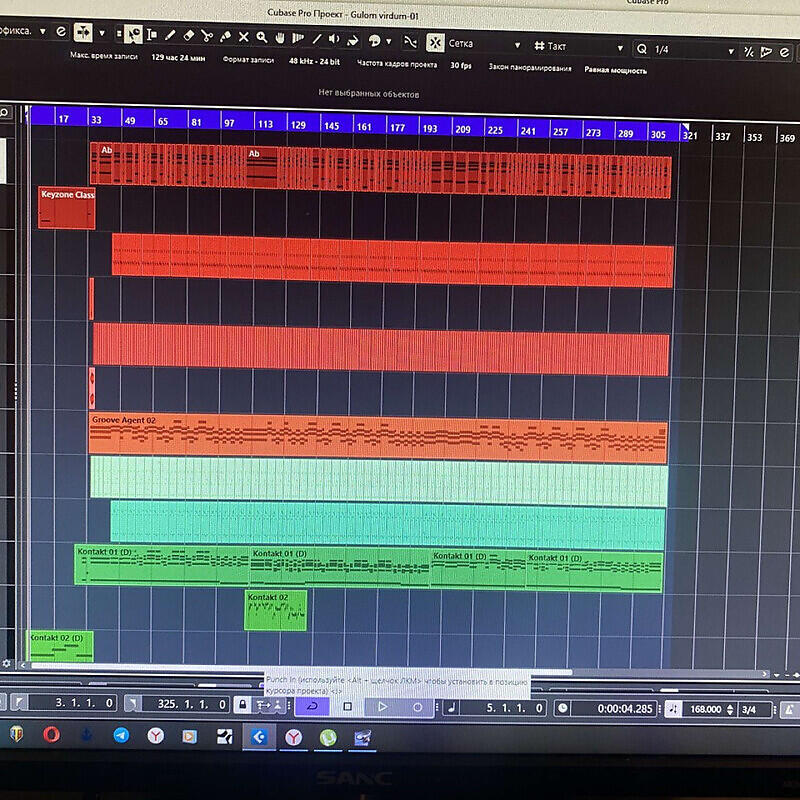Toggle the Cycle loop button
This screenshot has height=800, width=800.
point(312,706)
